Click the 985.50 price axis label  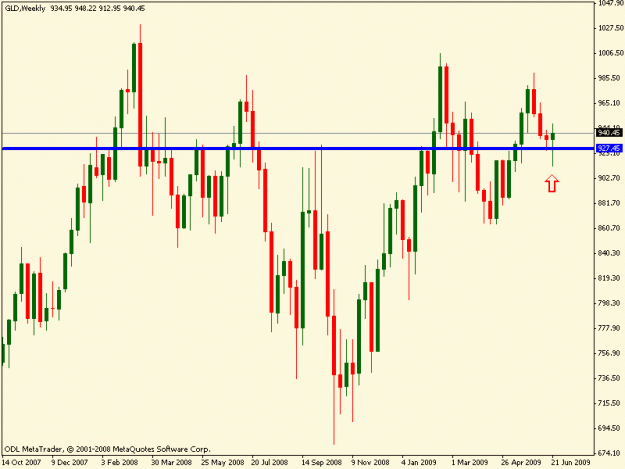point(611,78)
